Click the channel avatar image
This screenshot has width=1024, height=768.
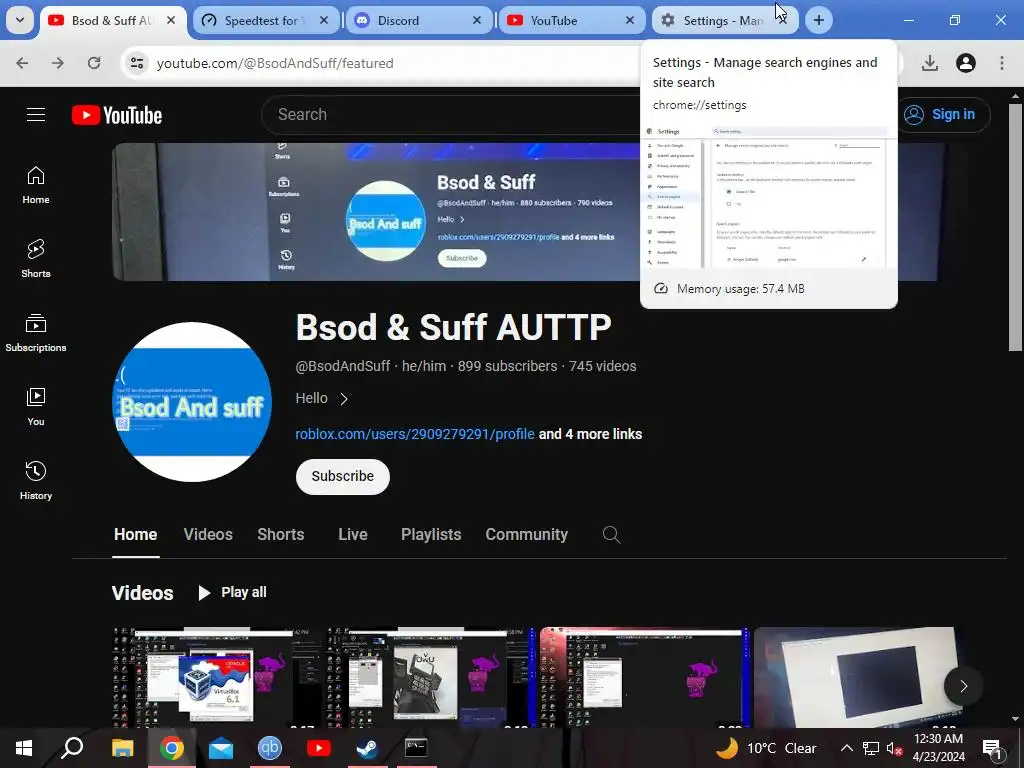193,402
